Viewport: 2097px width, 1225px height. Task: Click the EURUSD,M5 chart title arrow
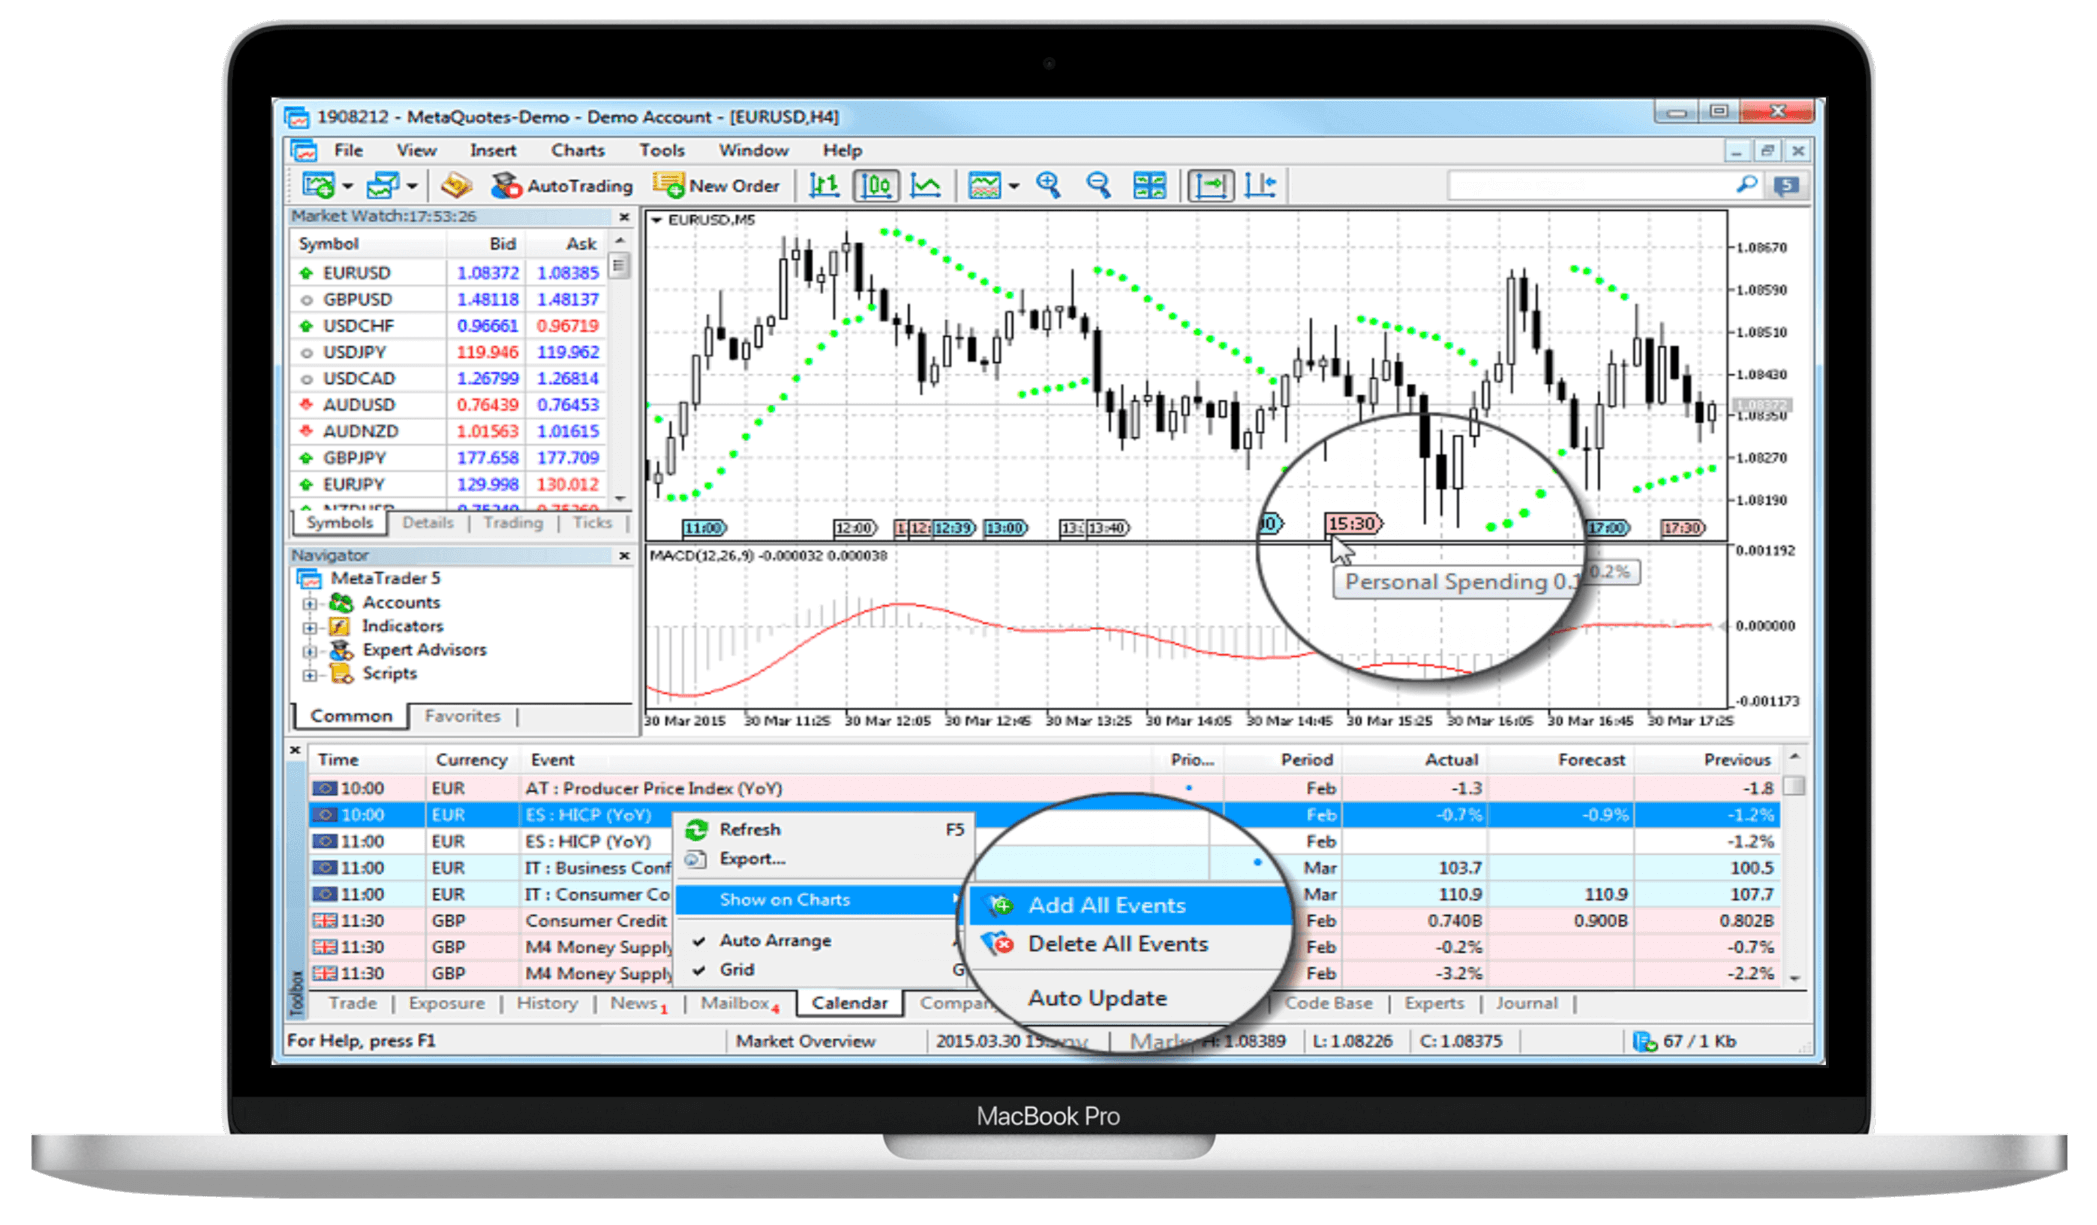[657, 219]
